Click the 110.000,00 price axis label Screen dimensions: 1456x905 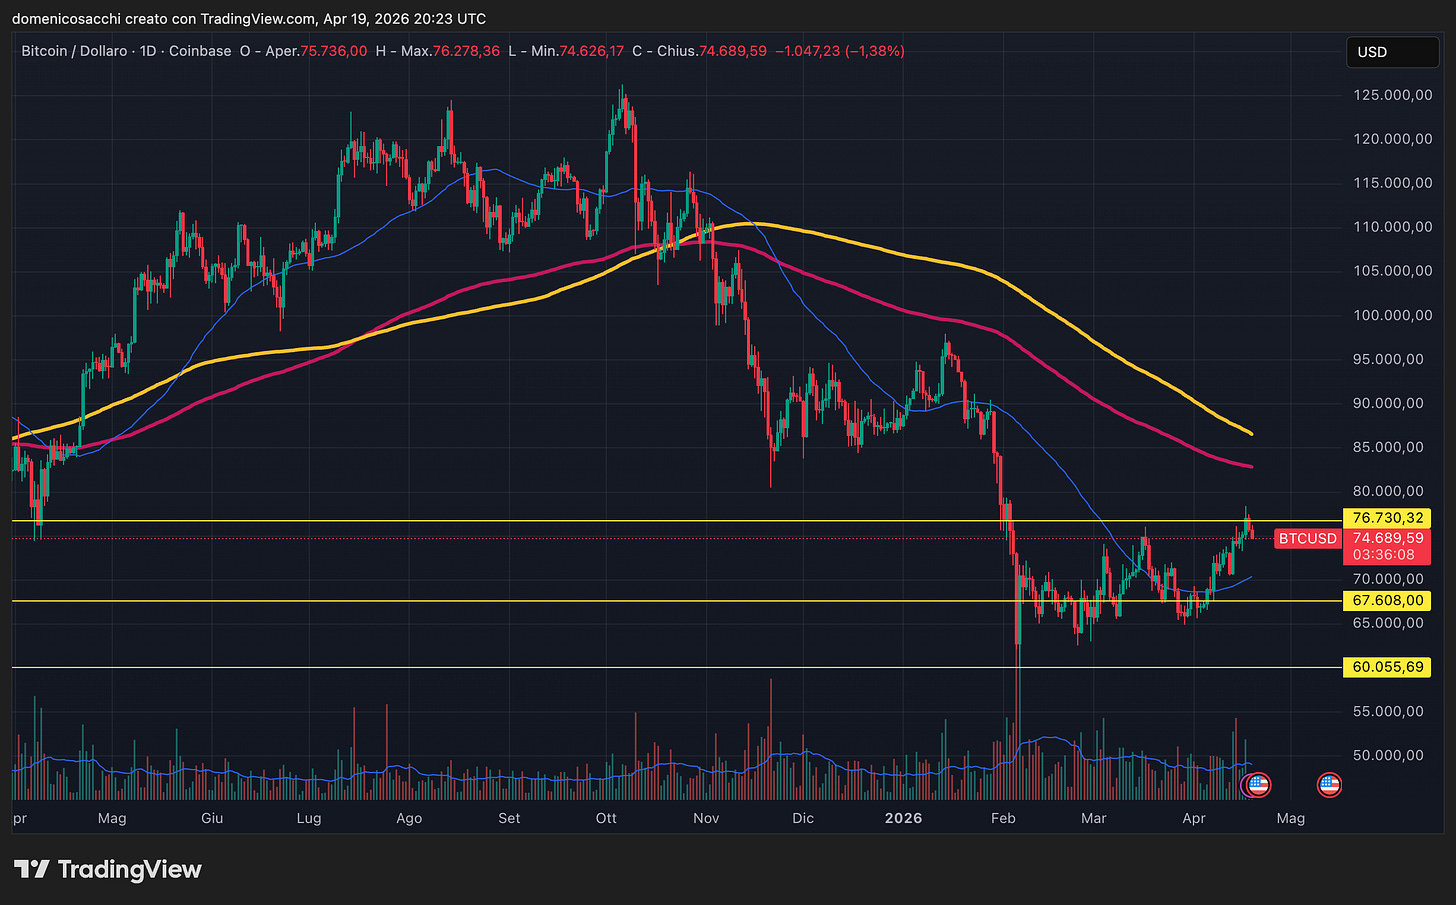[x=1393, y=227]
